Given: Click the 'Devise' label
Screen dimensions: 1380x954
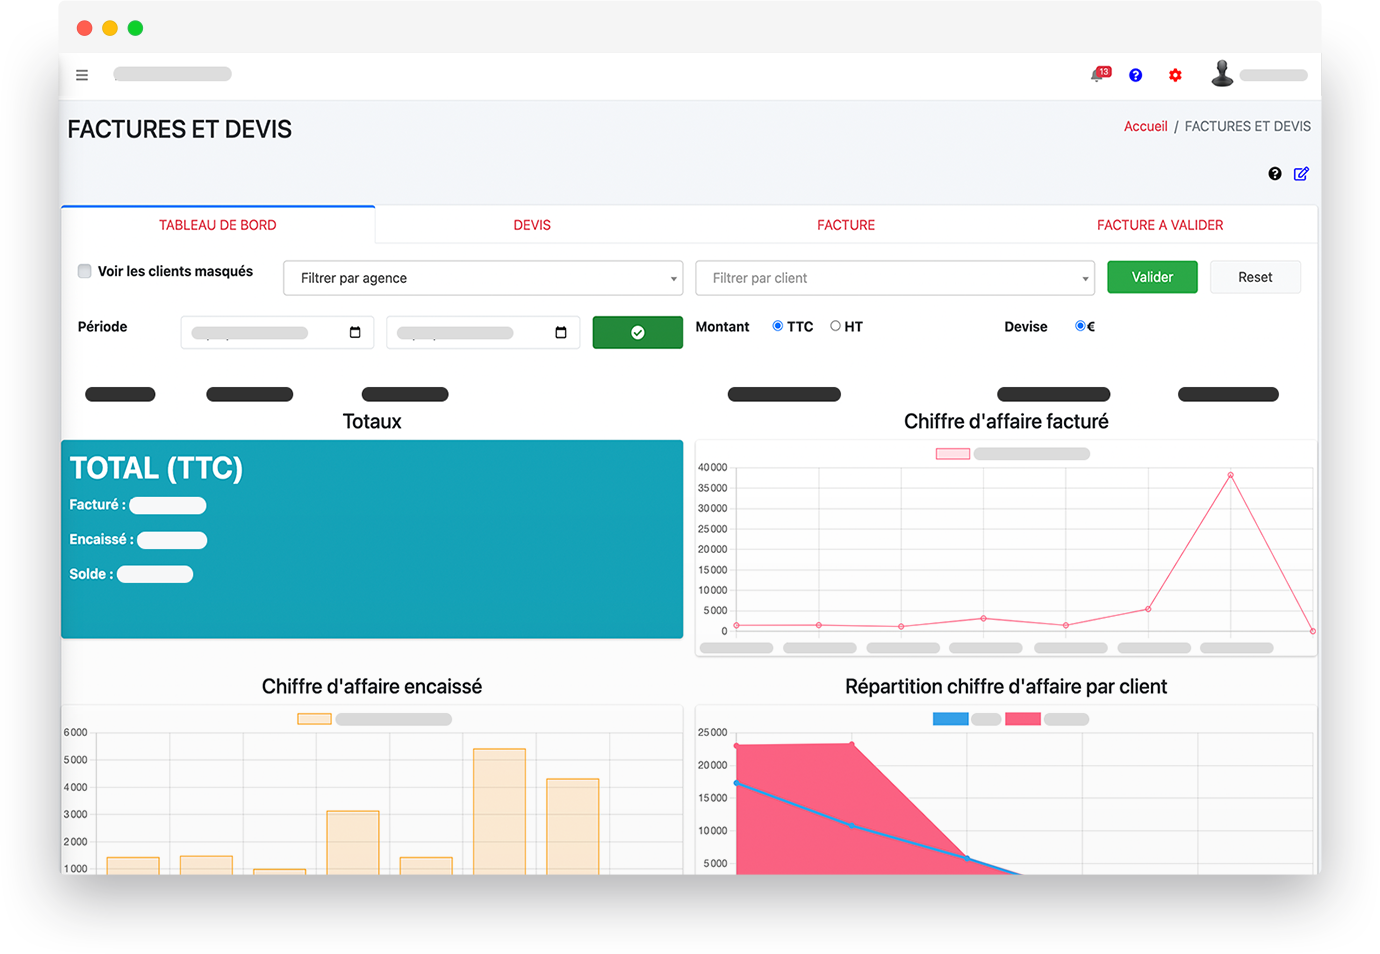Looking at the screenshot, I should coord(1026,327).
